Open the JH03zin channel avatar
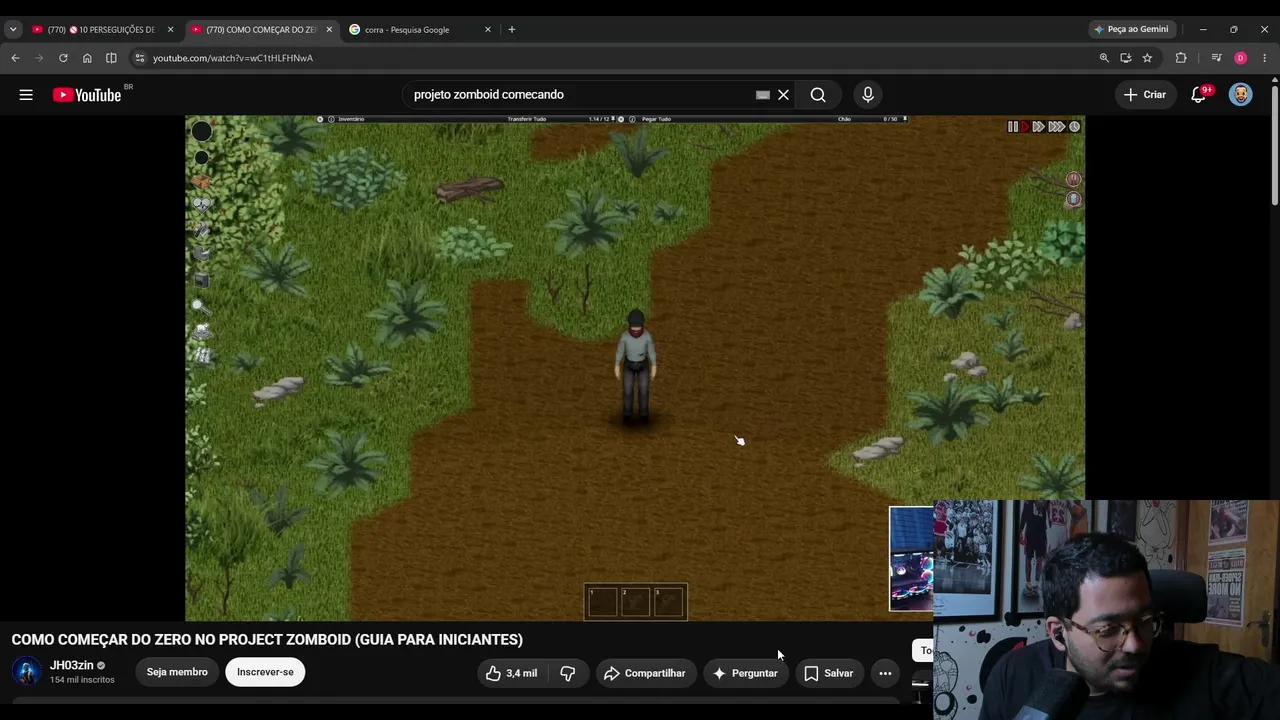 [x=27, y=672]
